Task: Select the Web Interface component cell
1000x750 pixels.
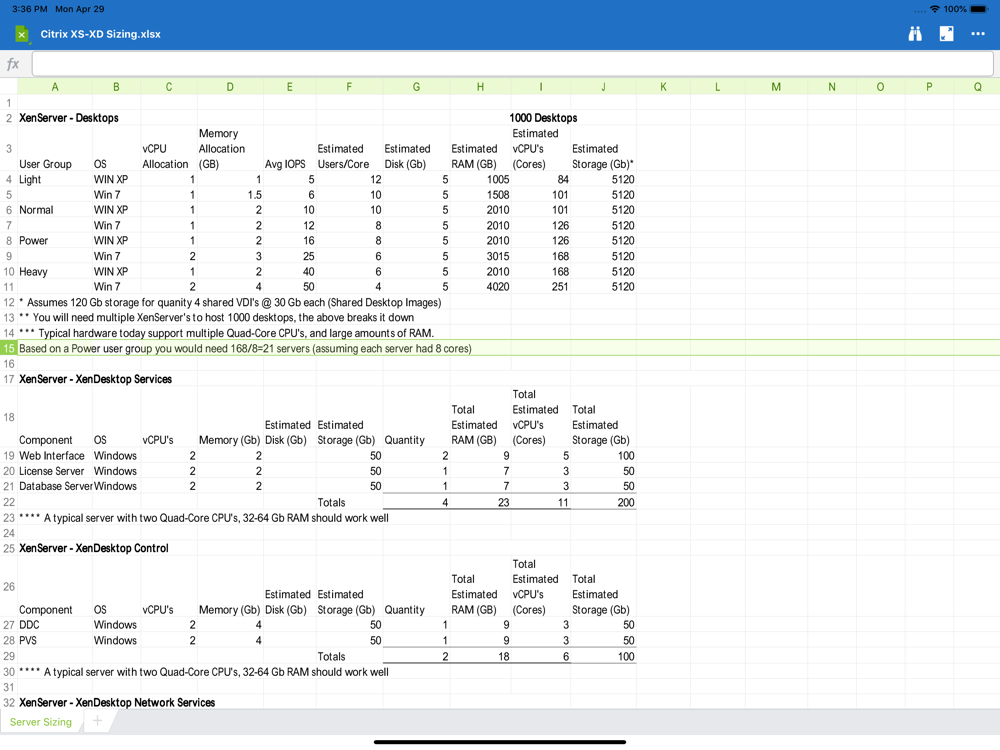Action: [52, 456]
